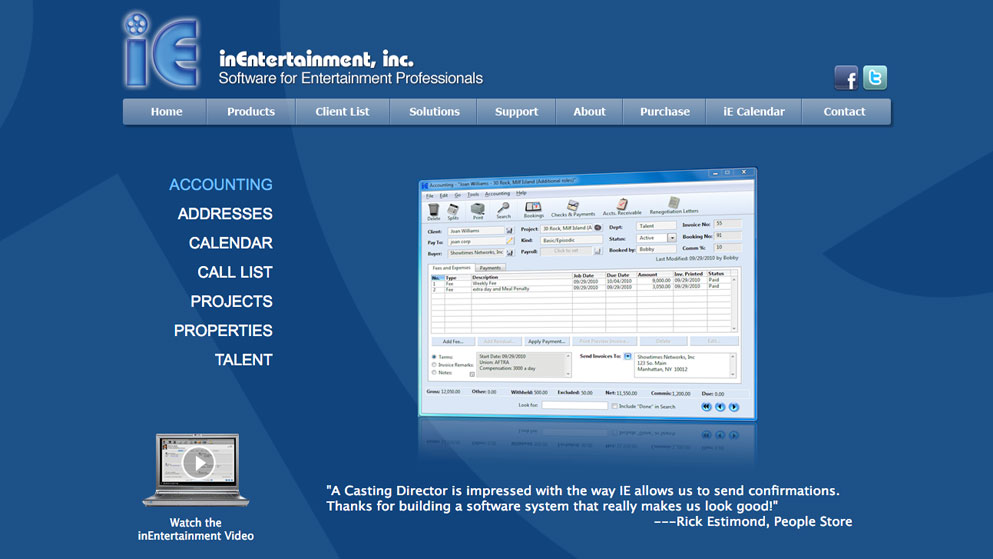The height and width of the screenshot is (559, 993).
Task: Open the Help menu in Accounting window
Action: (x=521, y=193)
